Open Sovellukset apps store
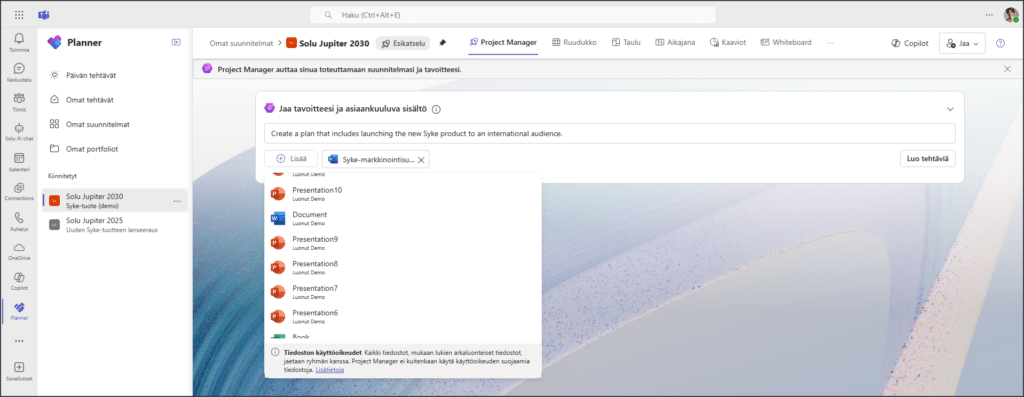Screen dimensions: 1024x397 pyautogui.click(x=19, y=371)
